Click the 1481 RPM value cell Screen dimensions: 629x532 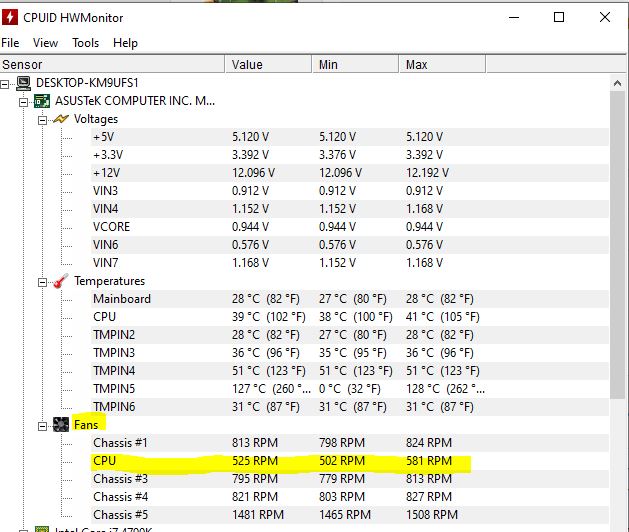(258, 515)
